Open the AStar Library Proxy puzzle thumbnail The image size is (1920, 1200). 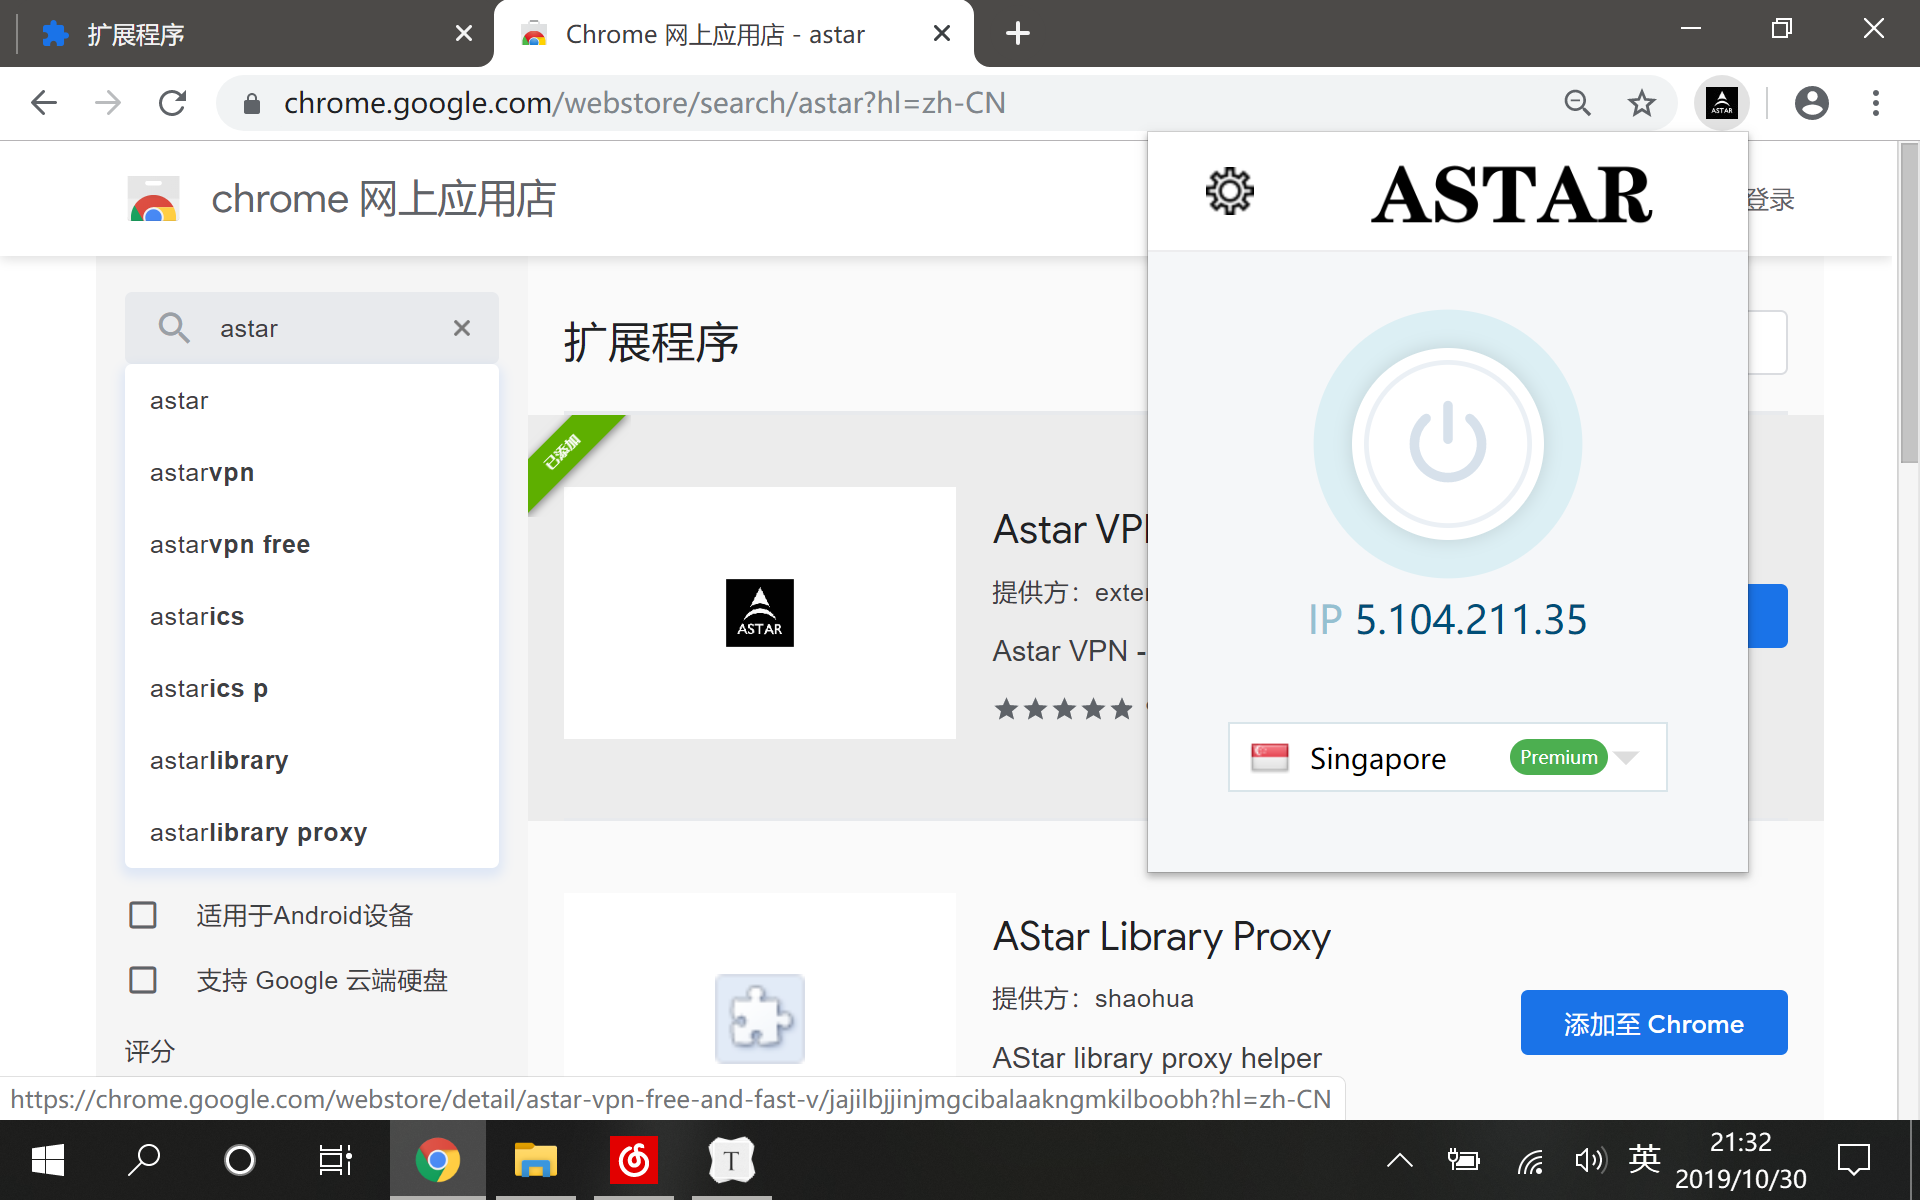[x=759, y=1018]
